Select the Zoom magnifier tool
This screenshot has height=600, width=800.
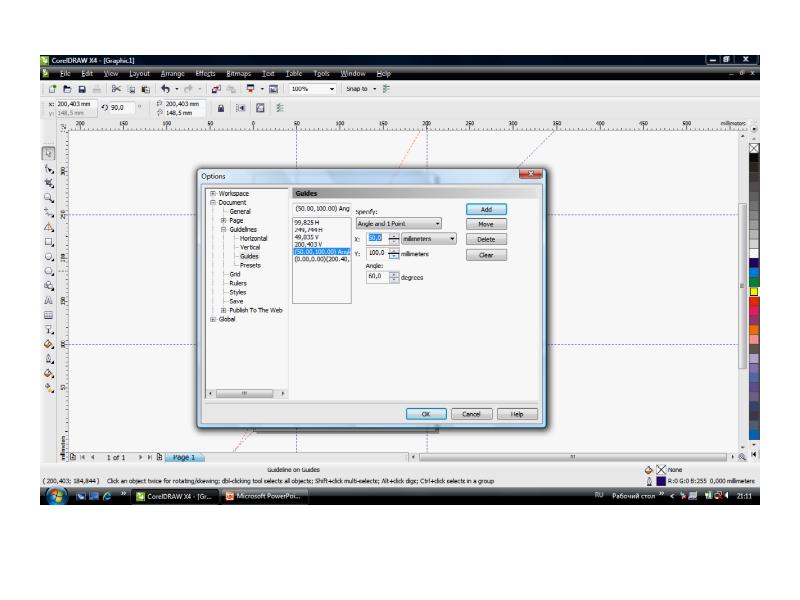coord(48,197)
